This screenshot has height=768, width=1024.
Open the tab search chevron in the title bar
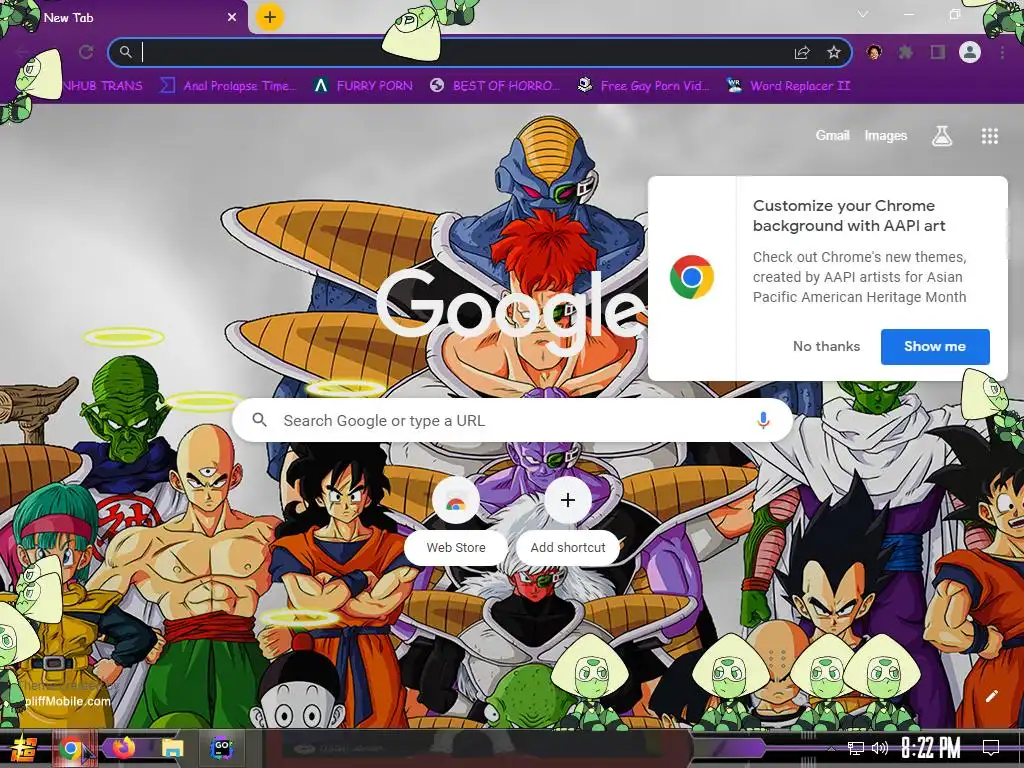[x=863, y=14]
